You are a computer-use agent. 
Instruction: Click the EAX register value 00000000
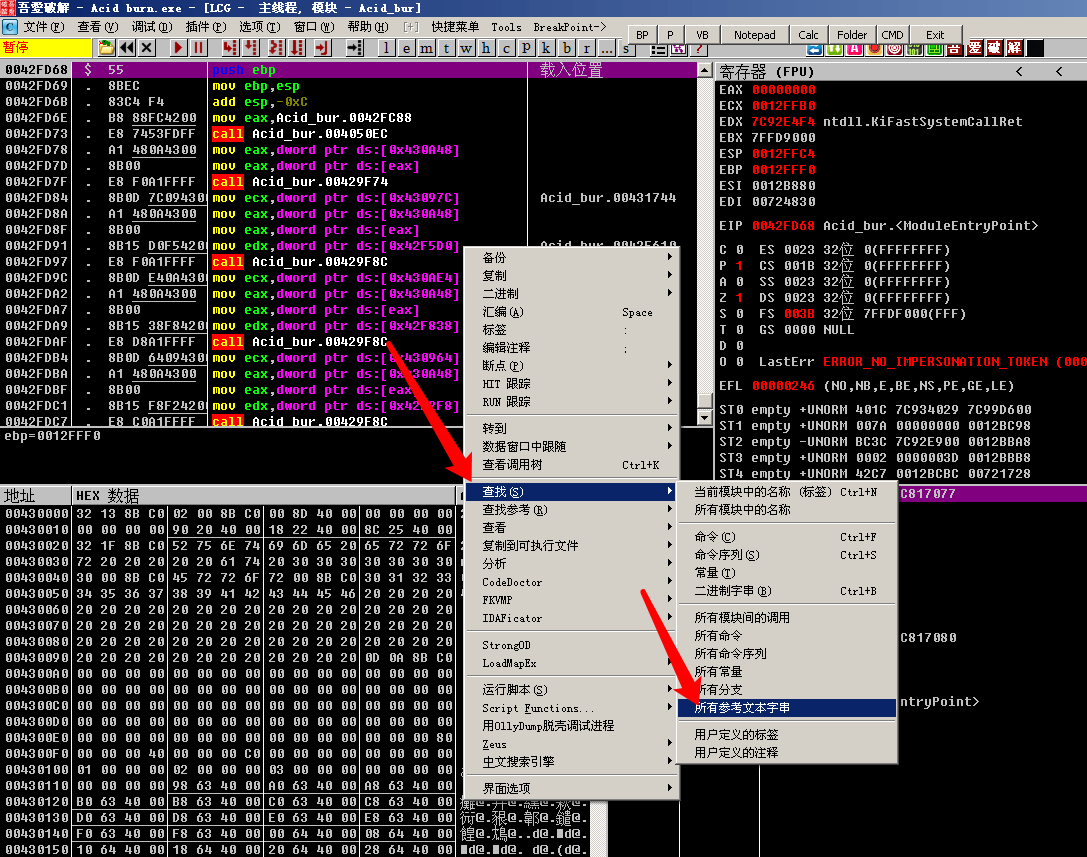[783, 89]
